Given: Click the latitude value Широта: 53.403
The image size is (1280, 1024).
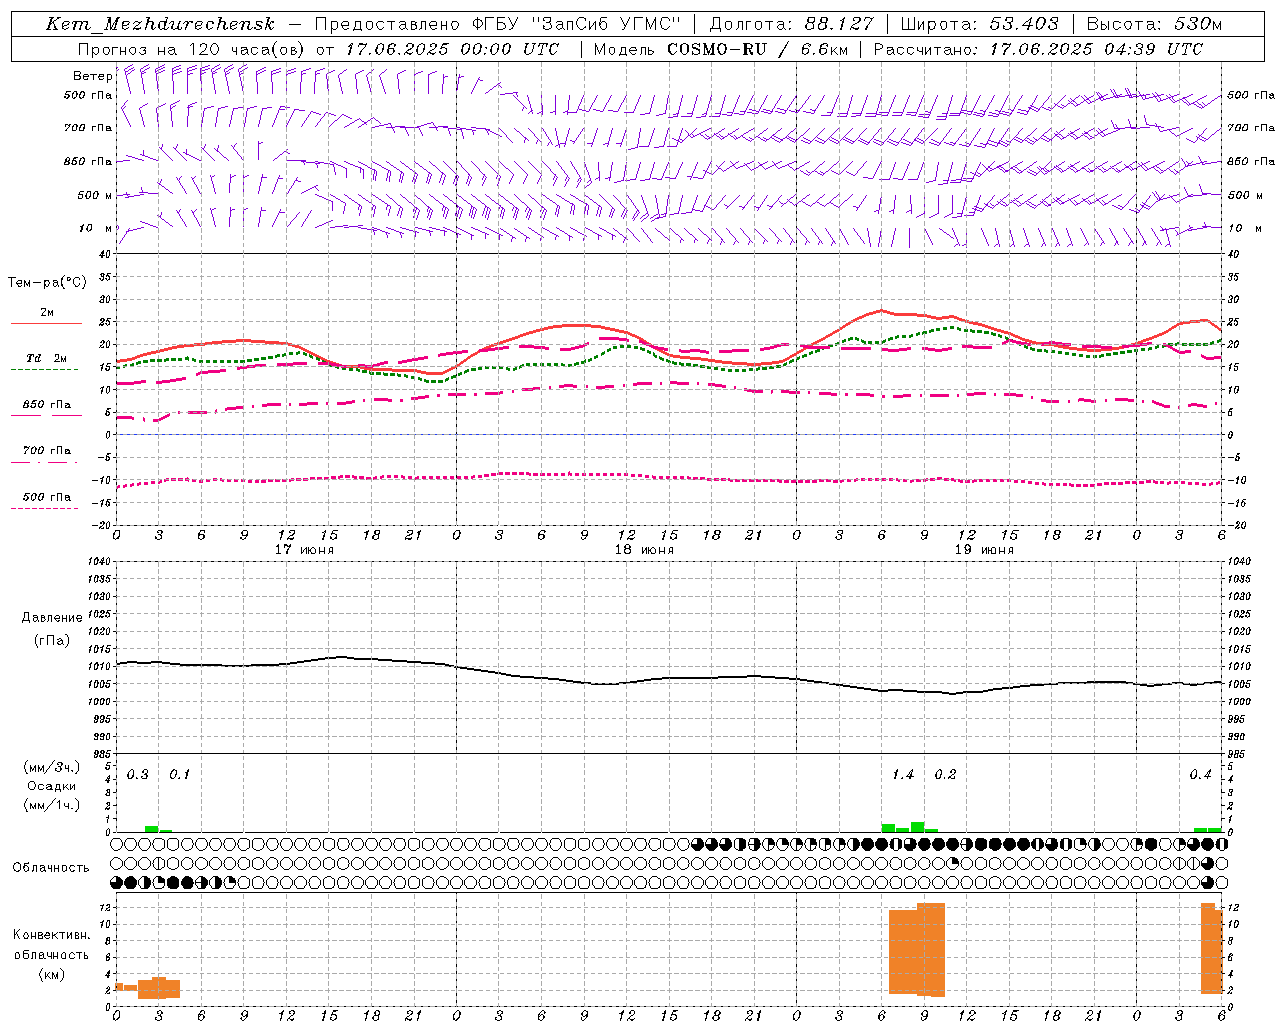Looking at the screenshot, I should coord(979,24).
